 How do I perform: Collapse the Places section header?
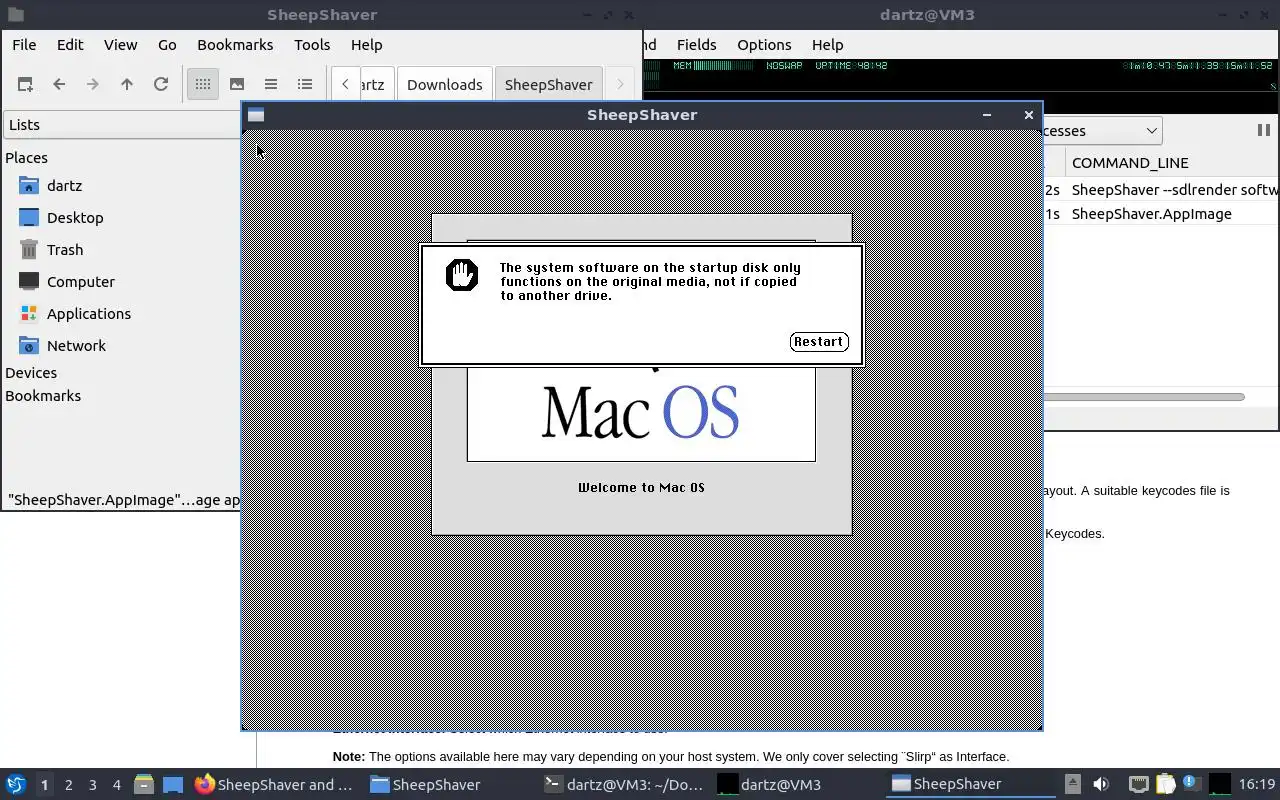point(26,158)
